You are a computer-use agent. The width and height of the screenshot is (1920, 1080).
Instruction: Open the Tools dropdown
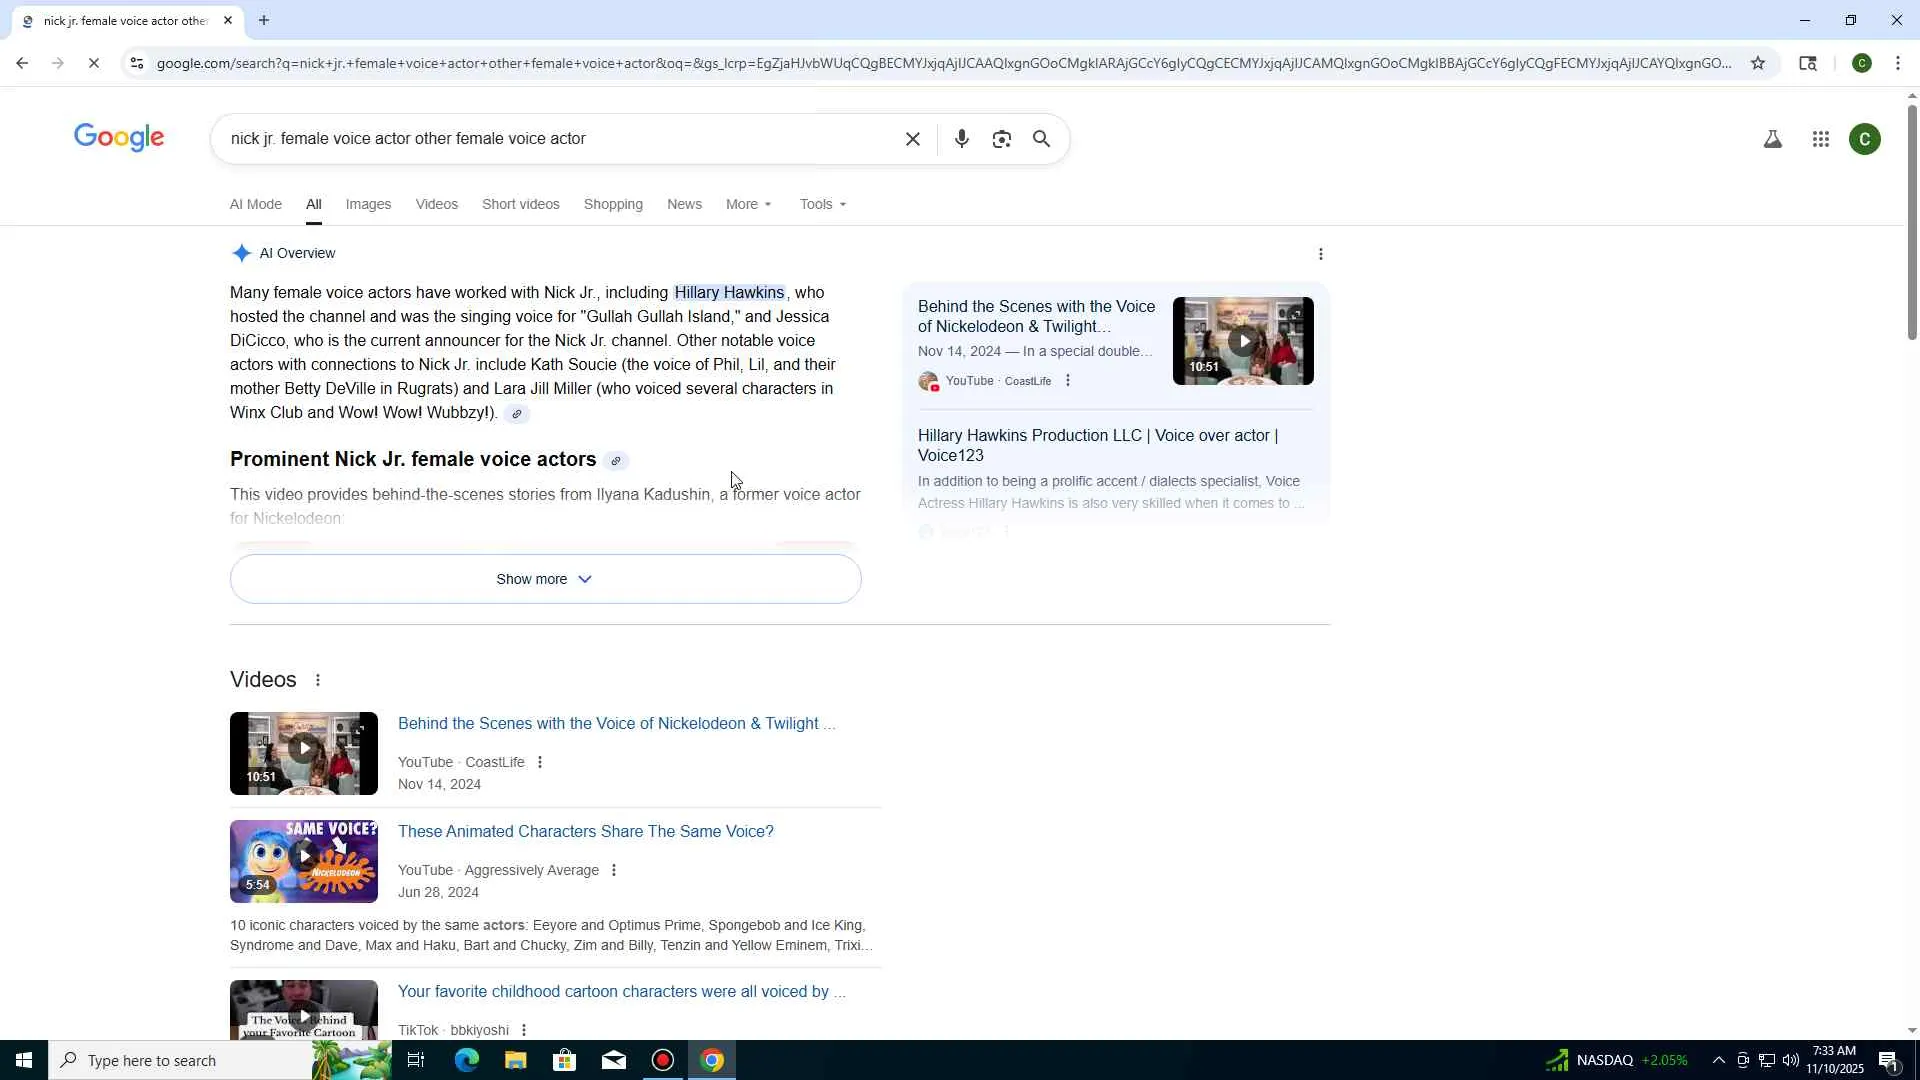coord(822,204)
